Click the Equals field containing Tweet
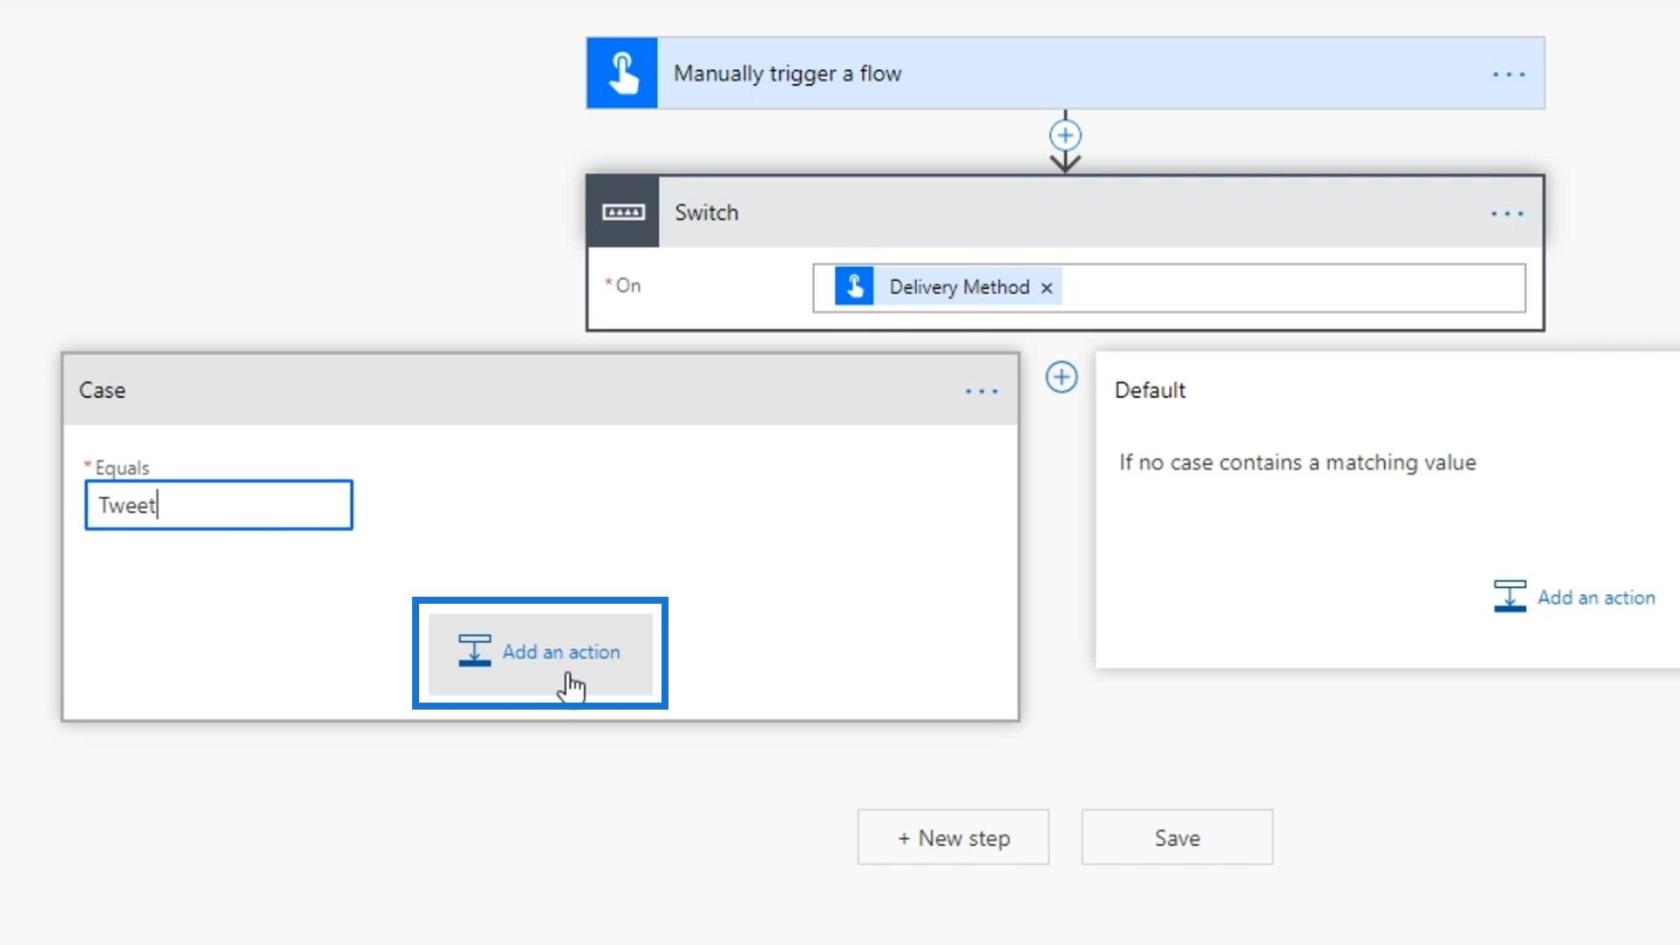Viewport: 1680px width, 945px height. (219, 505)
